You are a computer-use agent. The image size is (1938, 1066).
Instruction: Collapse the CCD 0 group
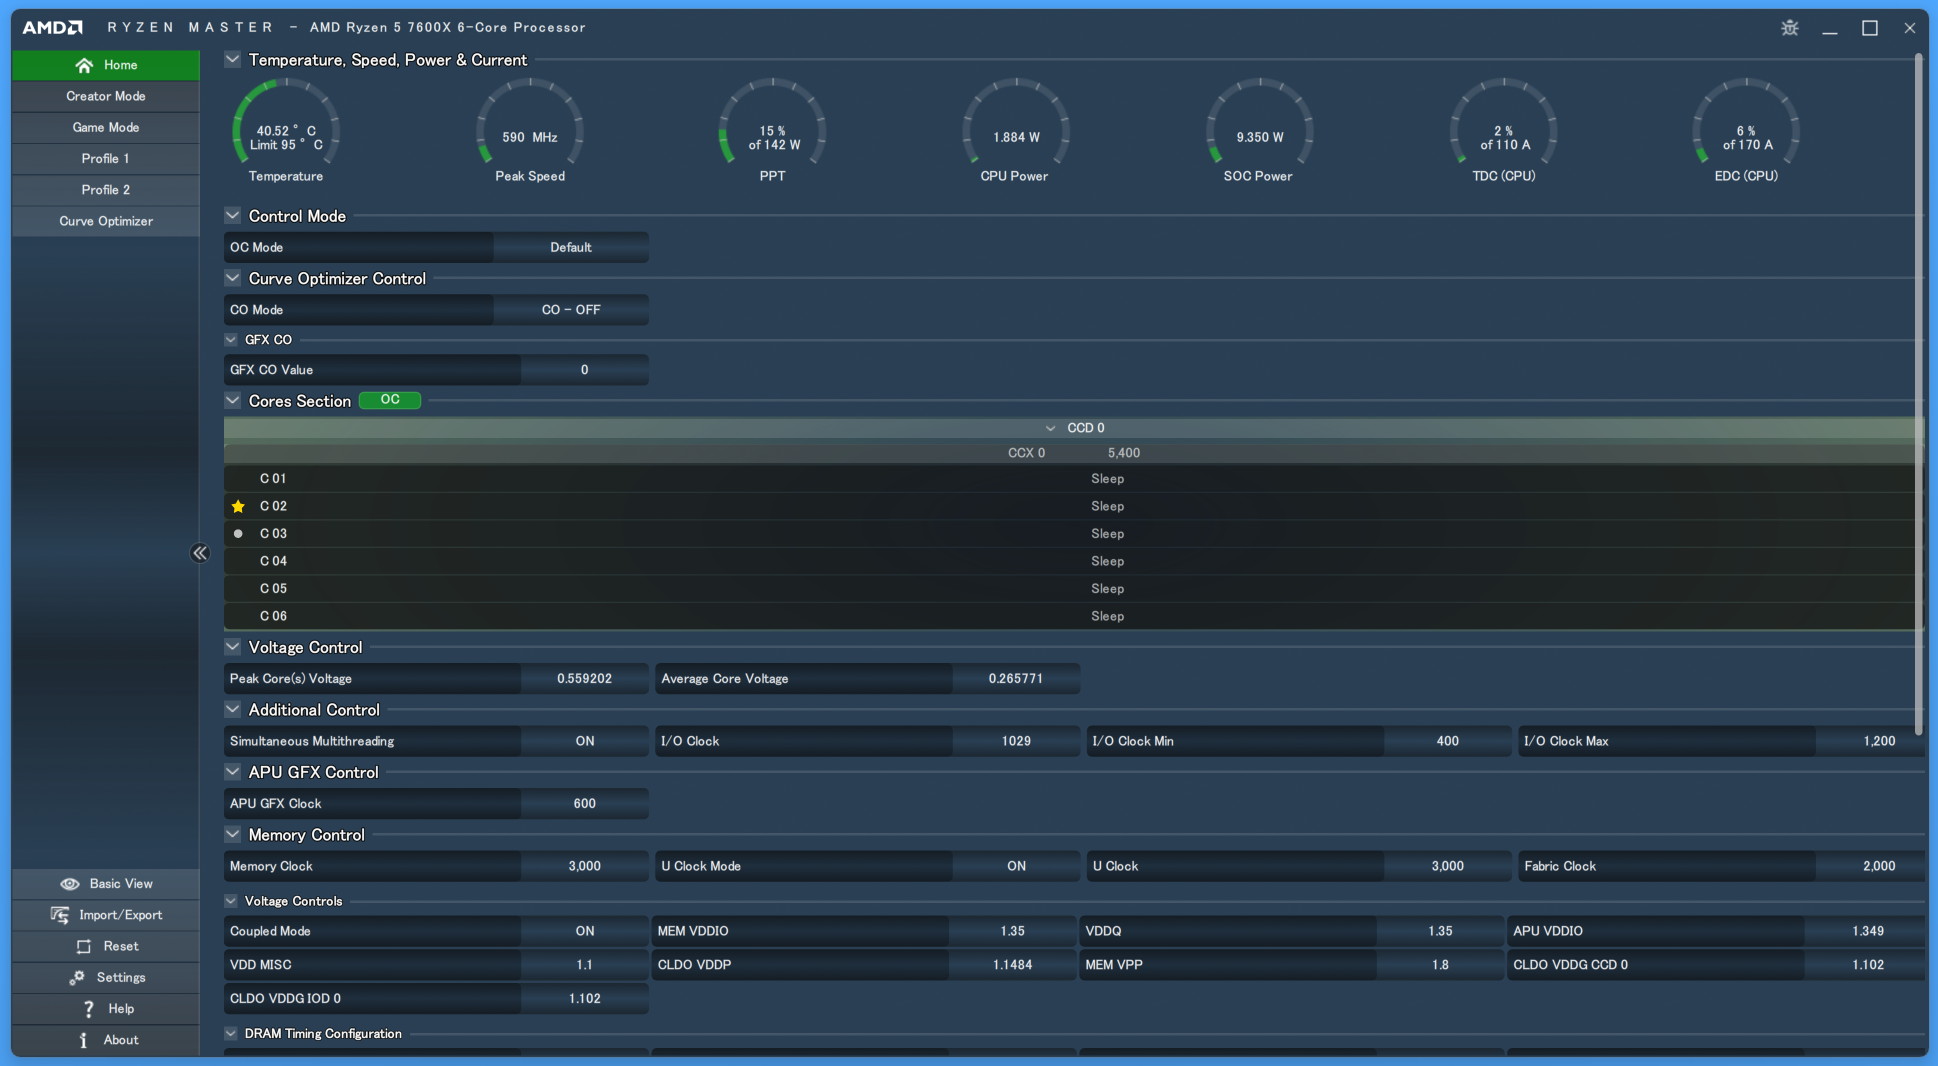coord(1050,428)
